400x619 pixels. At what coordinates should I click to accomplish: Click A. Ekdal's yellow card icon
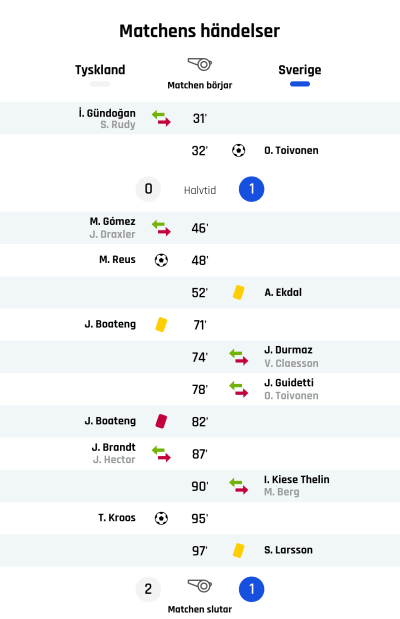(238, 293)
